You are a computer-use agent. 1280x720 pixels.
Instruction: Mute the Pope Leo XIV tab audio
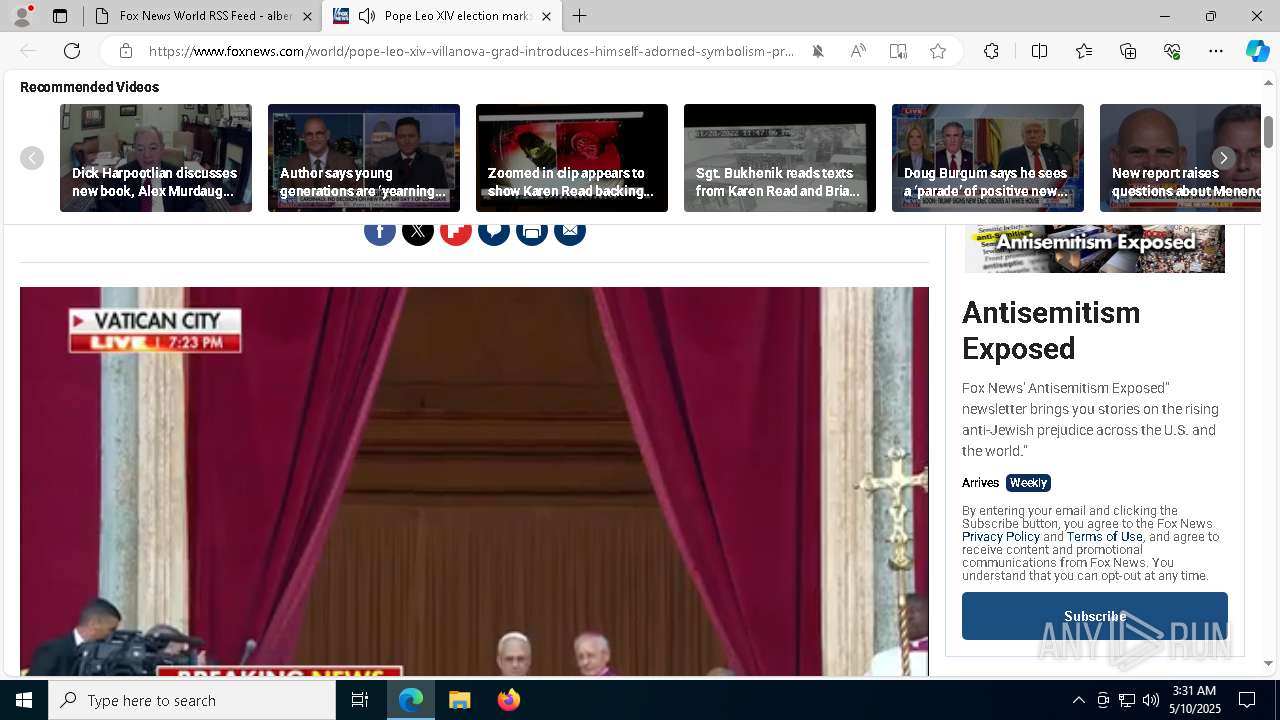click(x=367, y=16)
